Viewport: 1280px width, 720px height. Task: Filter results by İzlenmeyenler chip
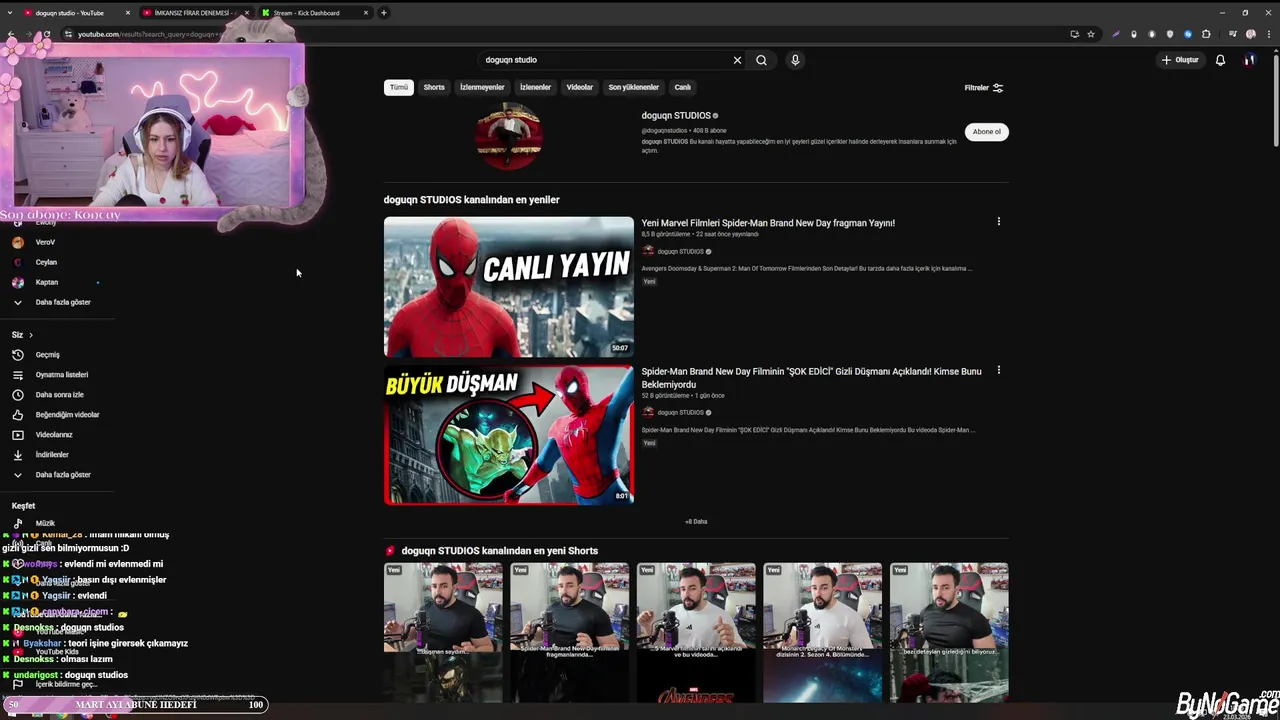[x=482, y=87]
